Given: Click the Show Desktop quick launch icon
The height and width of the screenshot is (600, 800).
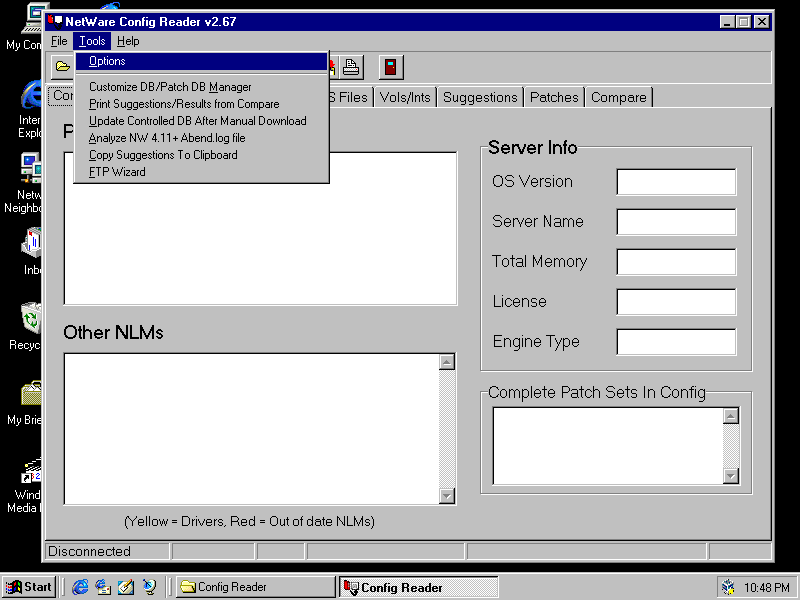Looking at the screenshot, I should coord(126,587).
